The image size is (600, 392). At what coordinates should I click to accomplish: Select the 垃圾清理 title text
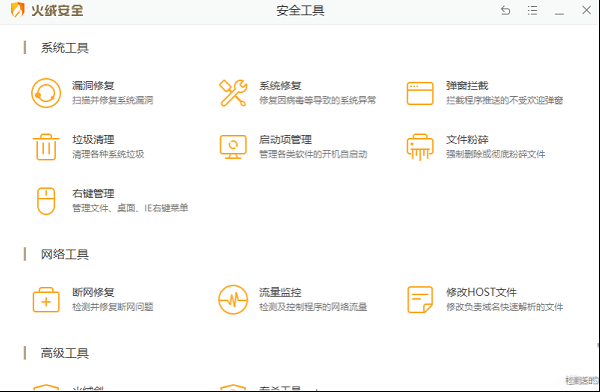(93, 140)
